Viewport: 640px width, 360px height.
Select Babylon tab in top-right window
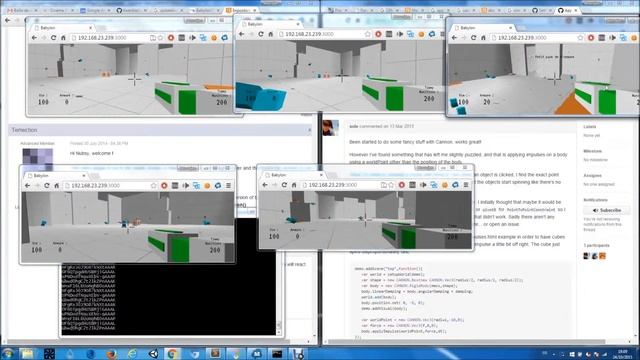(482, 27)
